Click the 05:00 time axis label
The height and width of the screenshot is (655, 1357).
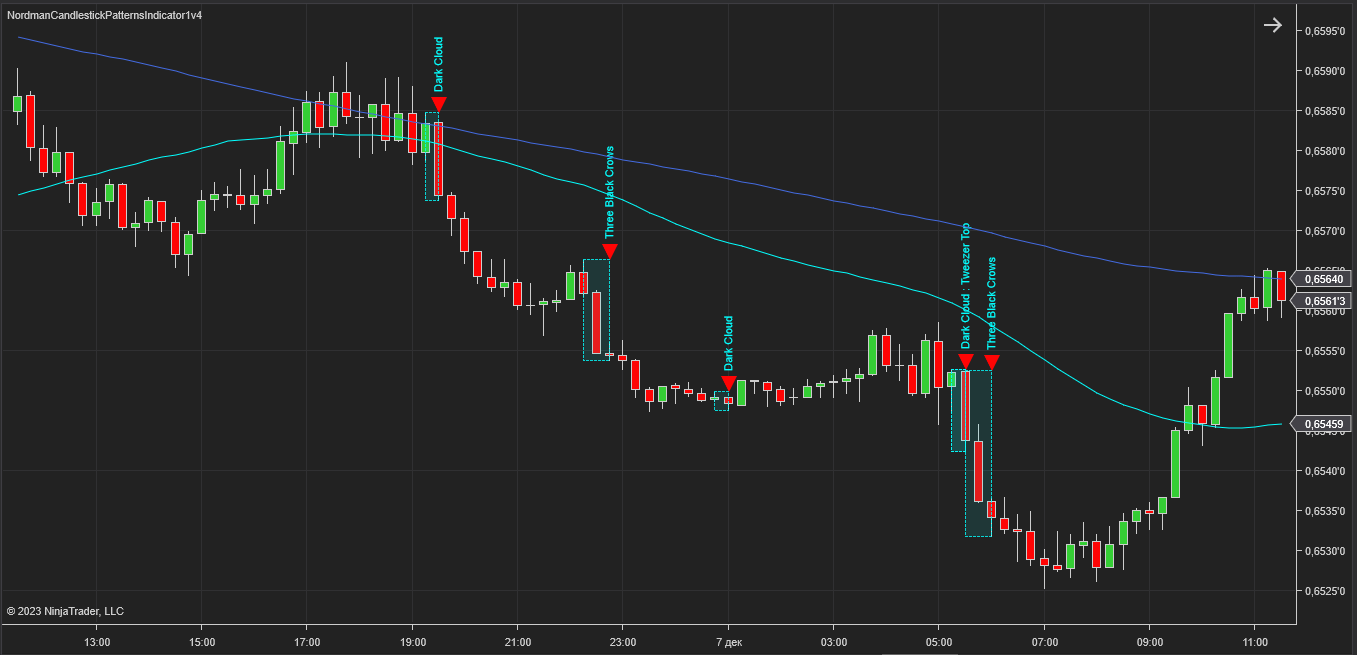tap(939, 642)
